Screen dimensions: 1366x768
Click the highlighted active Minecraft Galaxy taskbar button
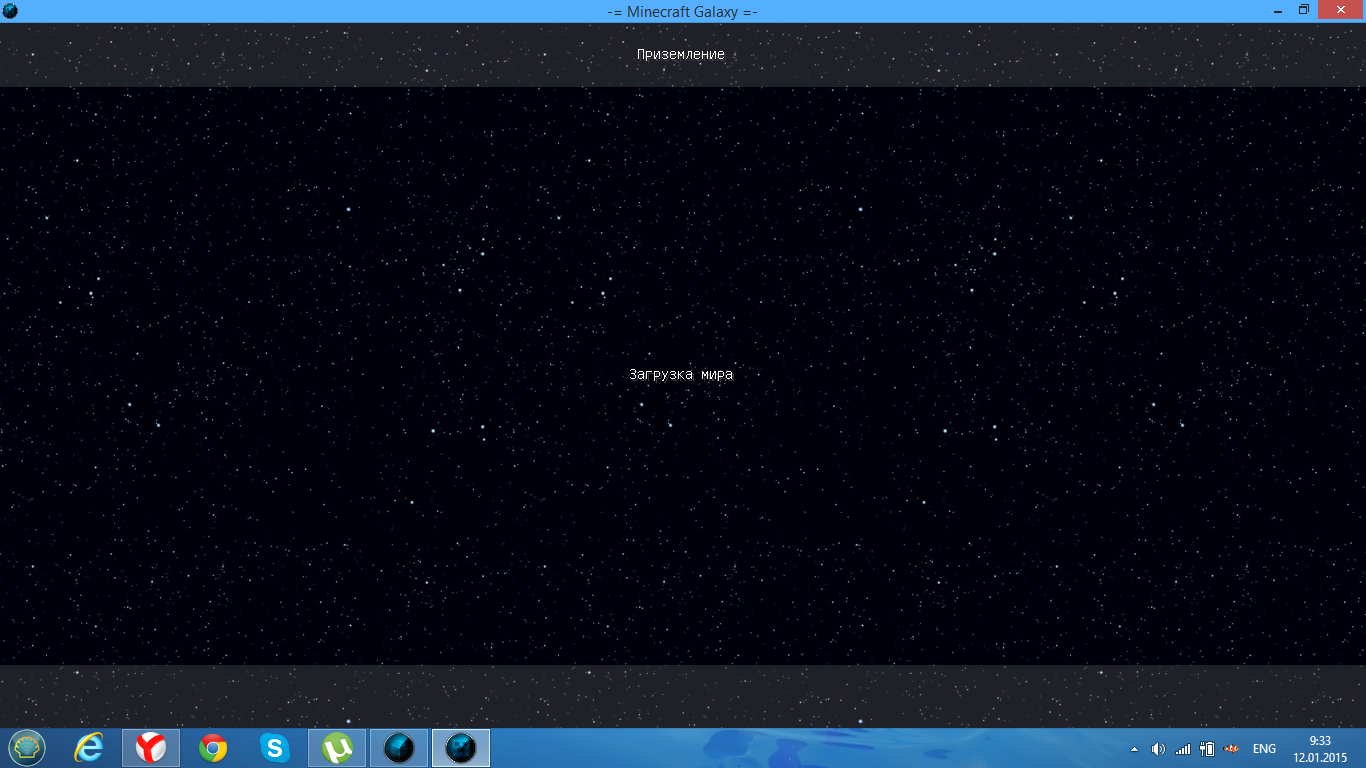pyautogui.click(x=461, y=748)
